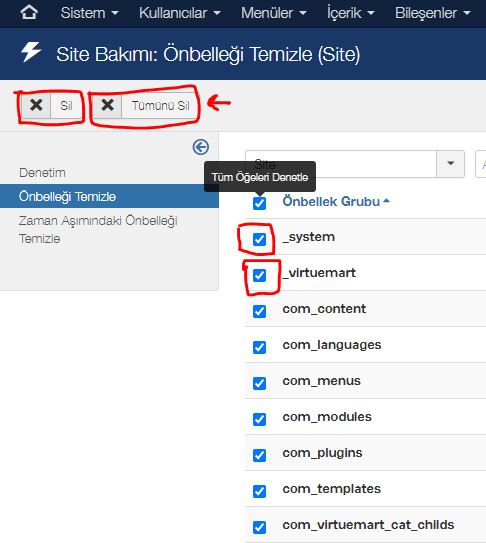Collapse sidebar with the circled left arrow
The width and height of the screenshot is (486, 543).
pyautogui.click(x=201, y=147)
